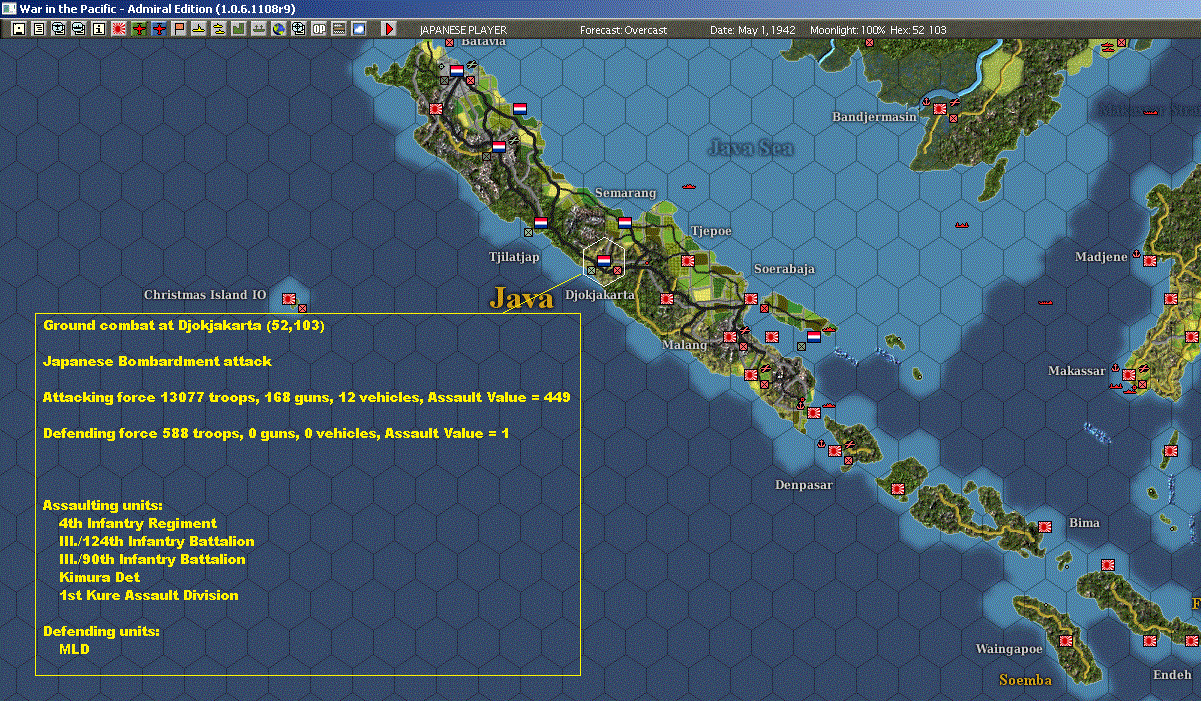
Task: Click the cloud weather toolbar icon
Action: (x=359, y=29)
